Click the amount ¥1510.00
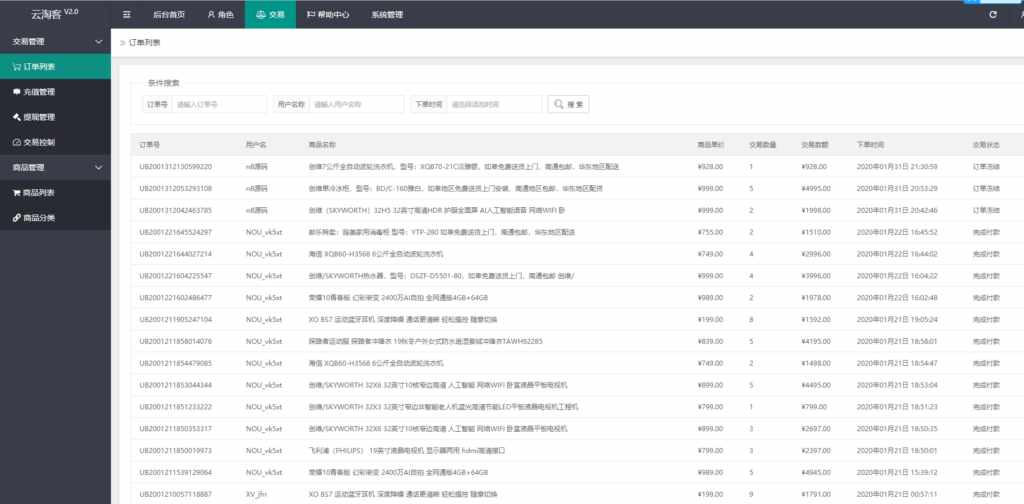Viewport: 1024px width, 504px height. (816, 232)
